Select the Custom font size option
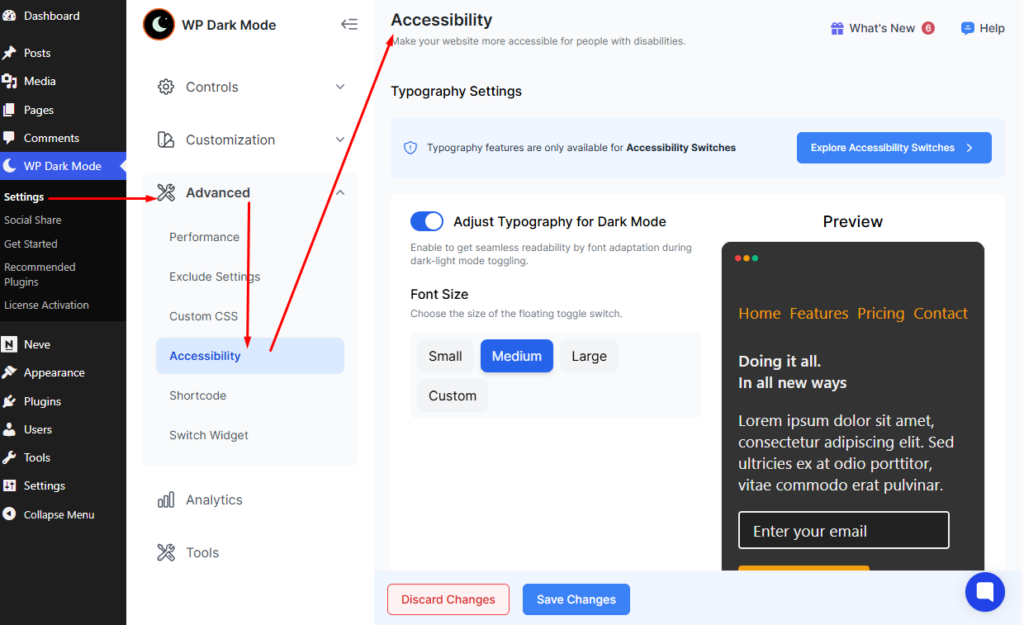The height and width of the screenshot is (625, 1024). pyautogui.click(x=453, y=396)
